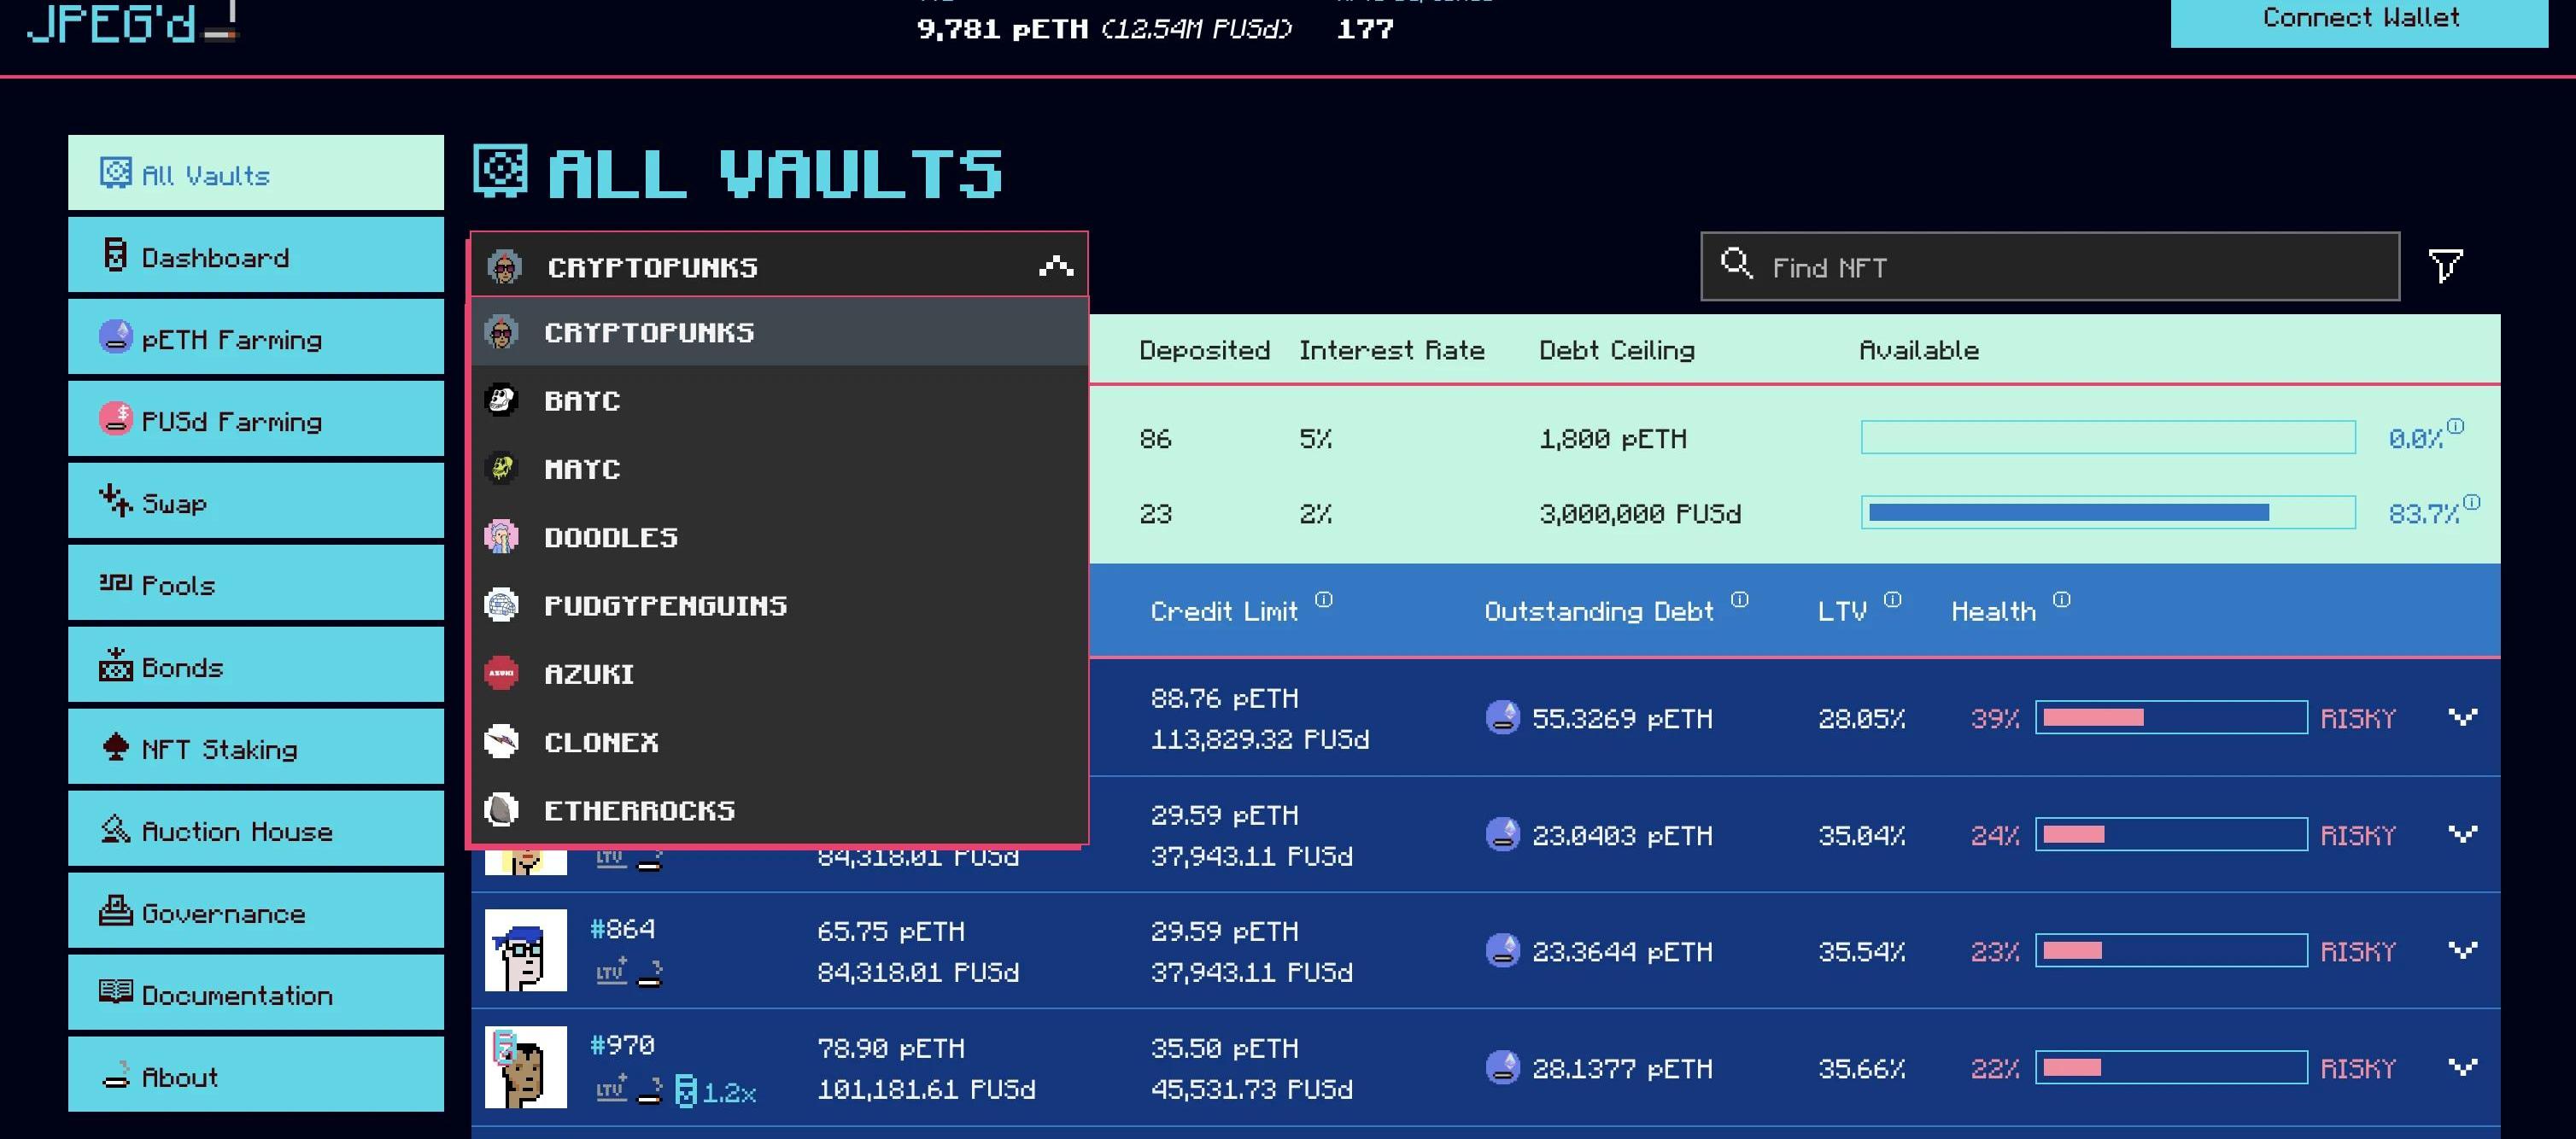This screenshot has height=1139, width=2576.
Task: Open Governance in the sidebar
Action: (x=256, y=912)
